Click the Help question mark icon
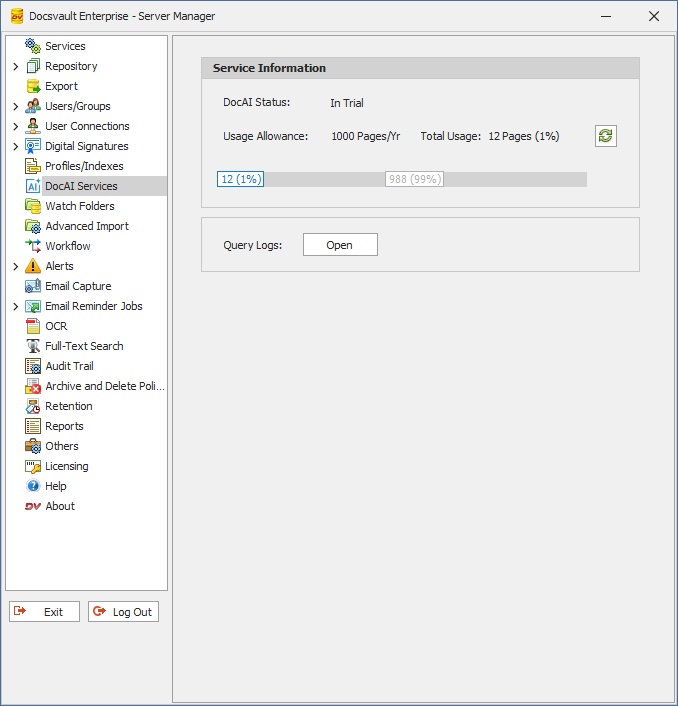Viewport: 678px width, 706px height. coord(32,486)
